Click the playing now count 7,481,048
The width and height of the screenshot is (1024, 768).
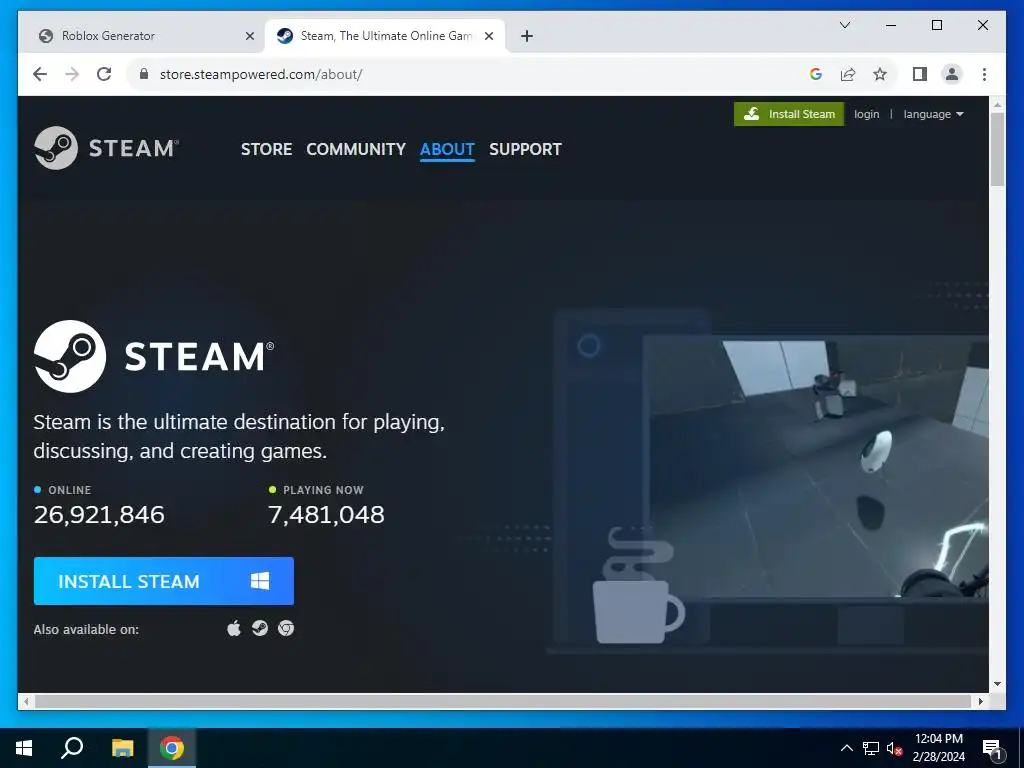(327, 515)
